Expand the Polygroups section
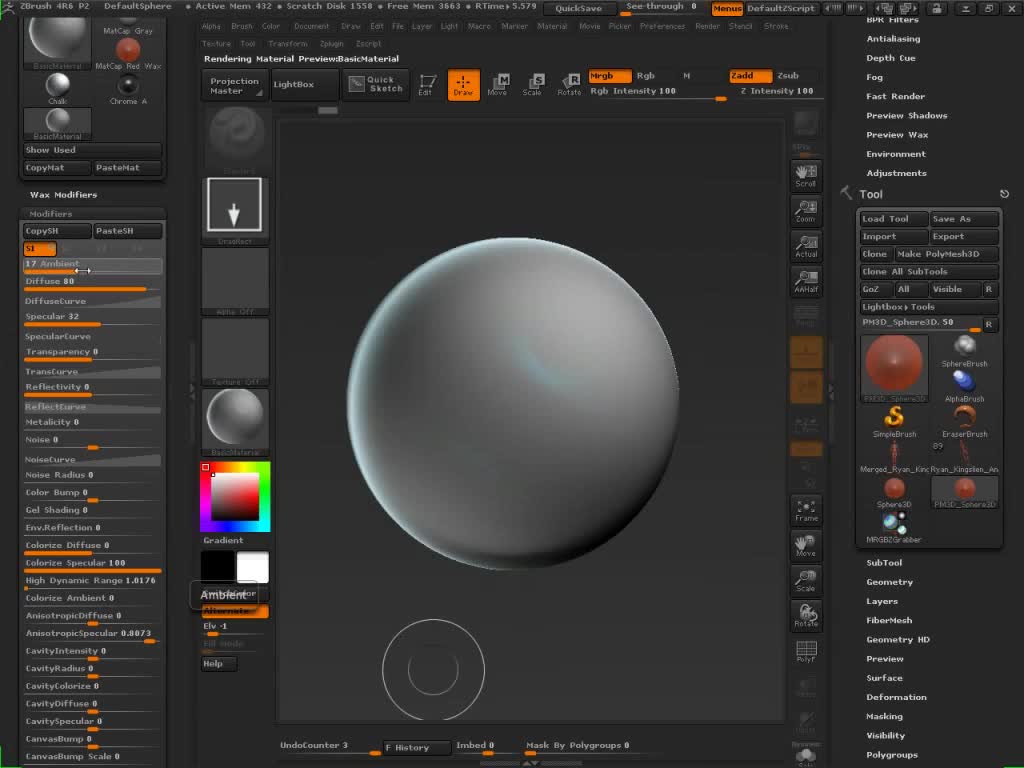Image resolution: width=1024 pixels, height=768 pixels. coord(891,755)
